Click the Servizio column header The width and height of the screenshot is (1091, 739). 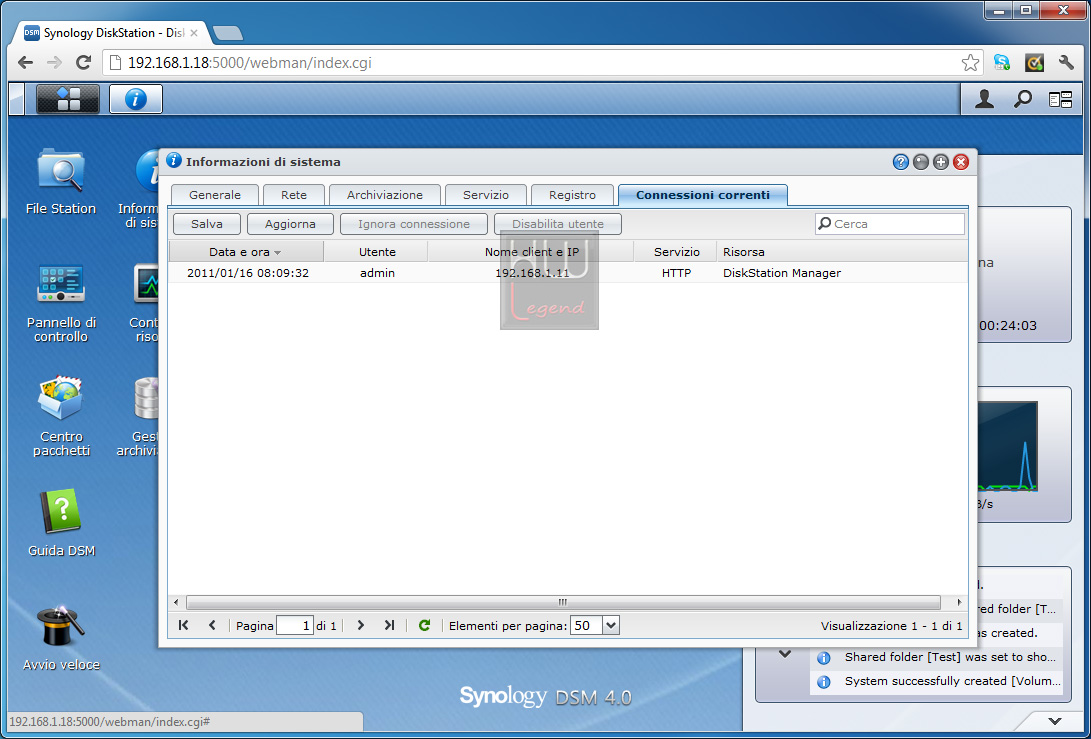(676, 252)
